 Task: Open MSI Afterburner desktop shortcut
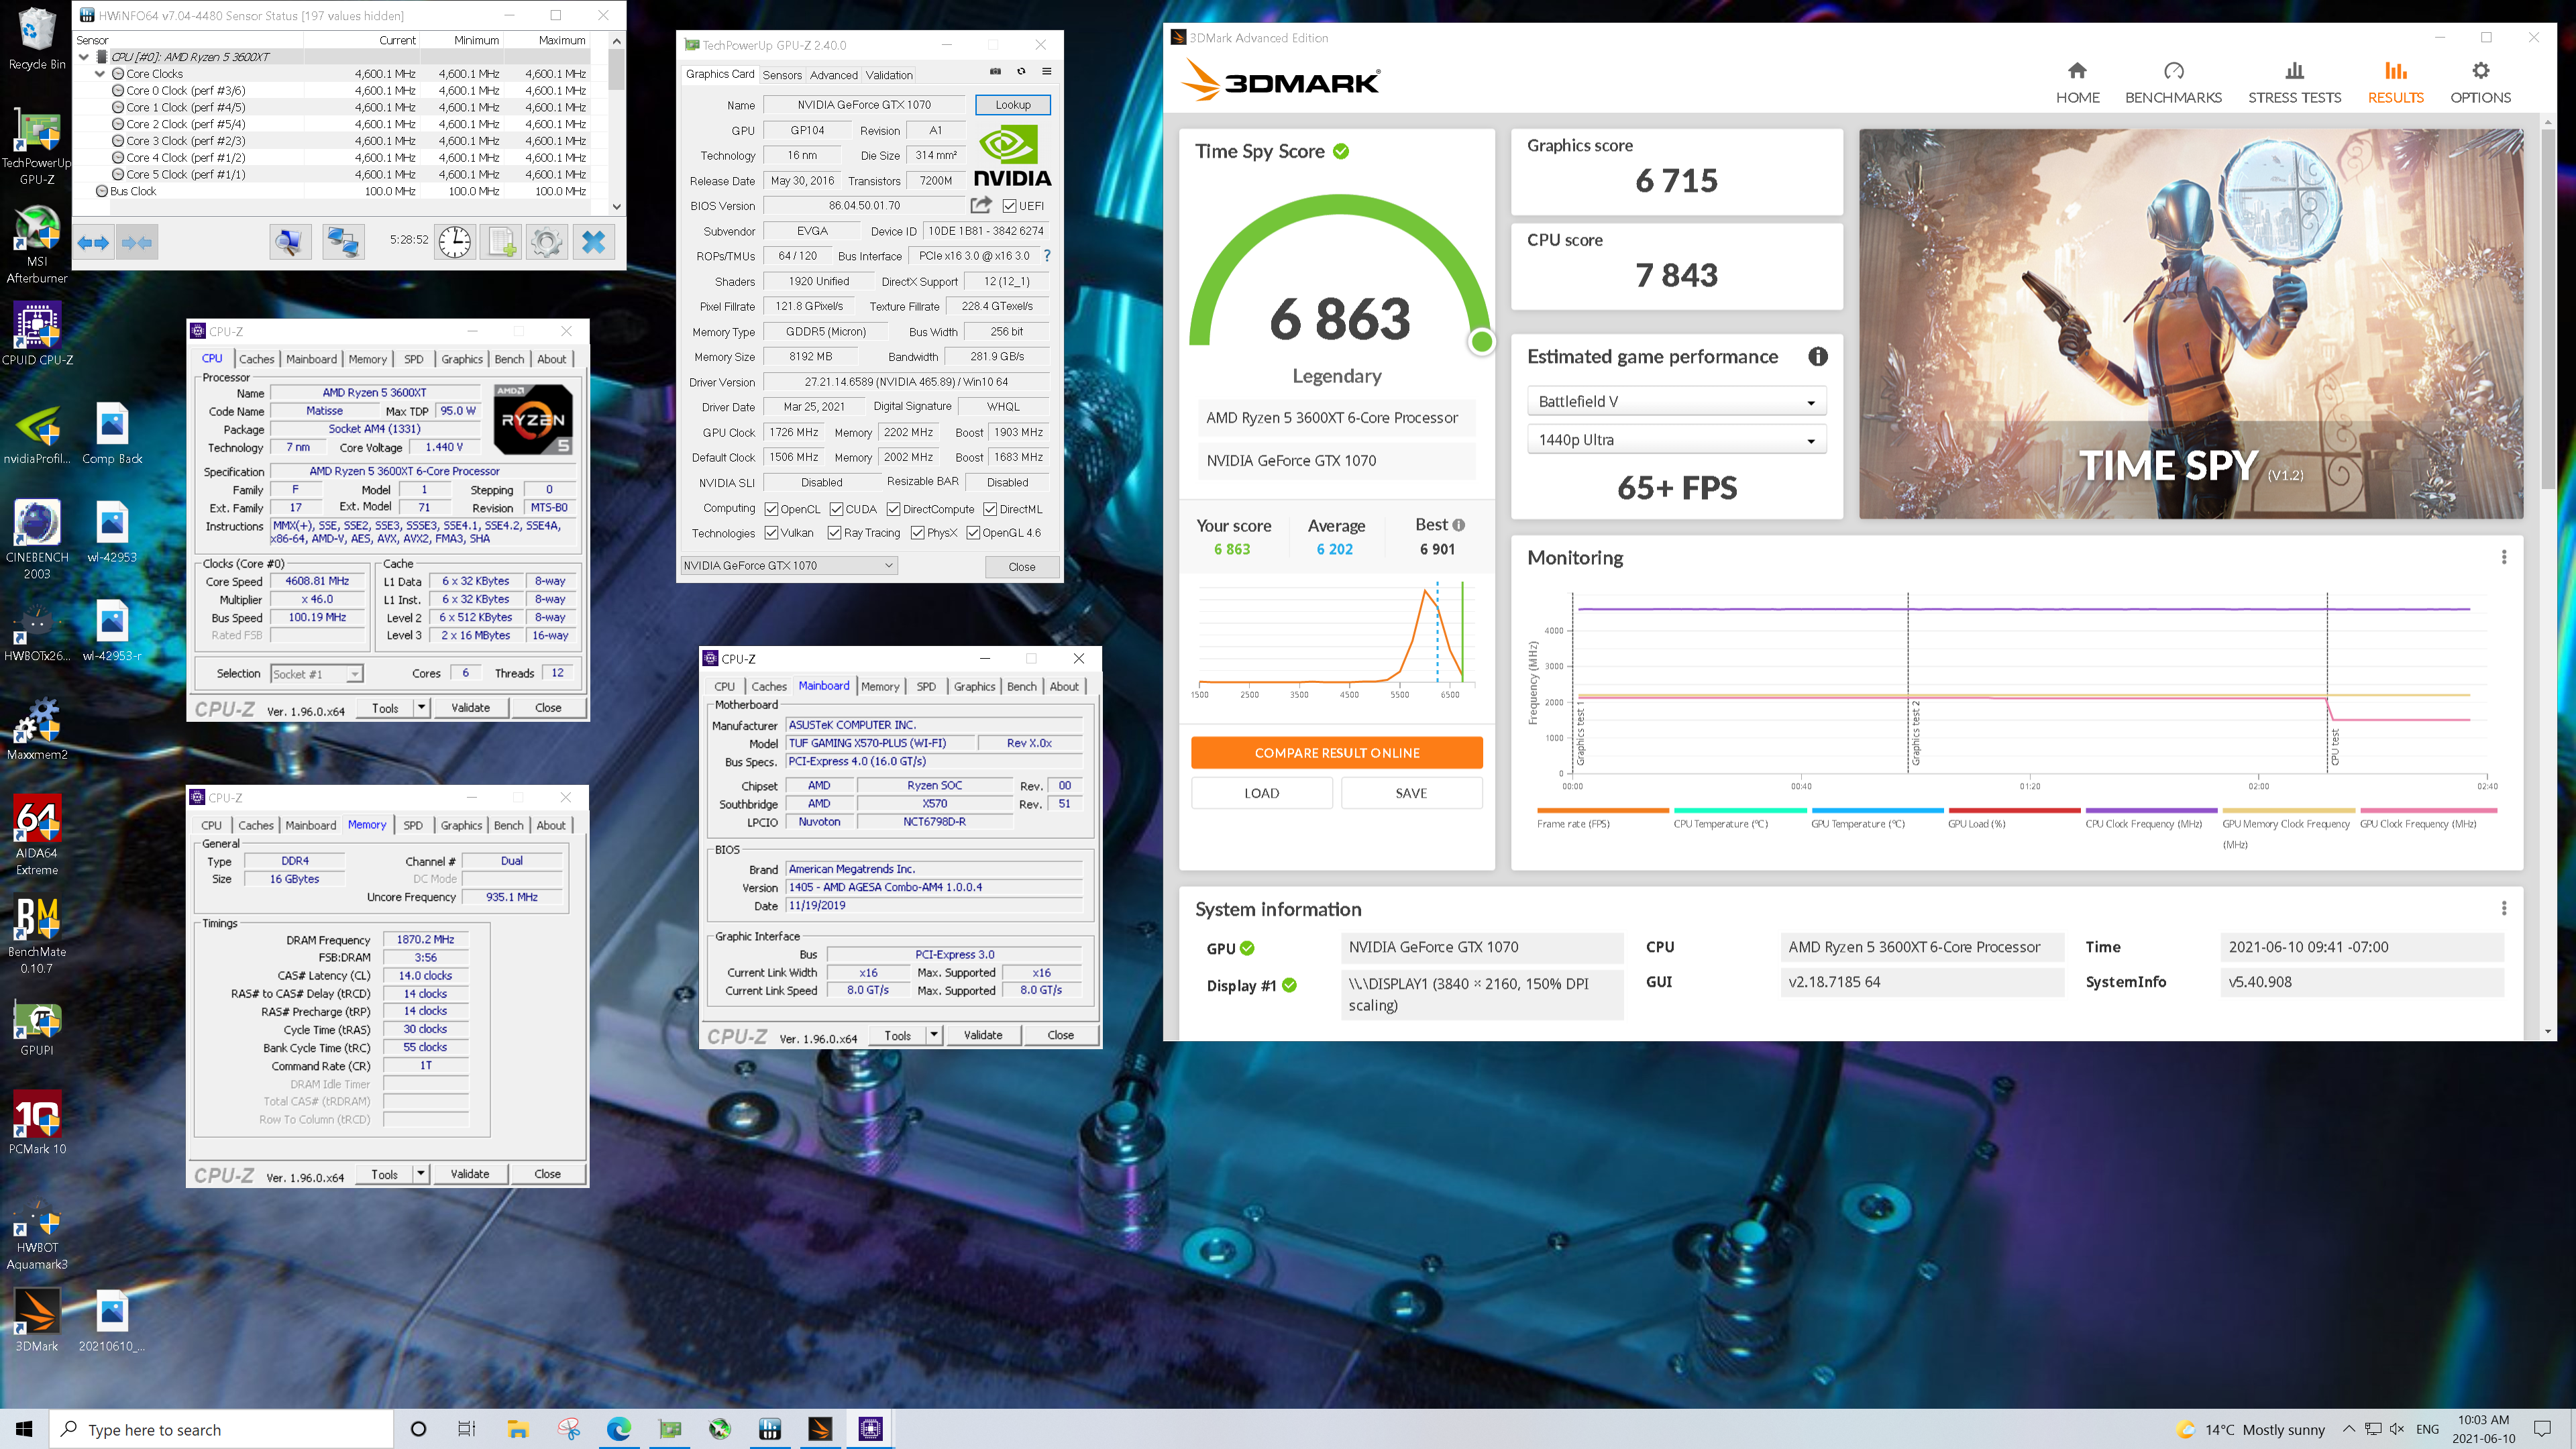pos(37,244)
